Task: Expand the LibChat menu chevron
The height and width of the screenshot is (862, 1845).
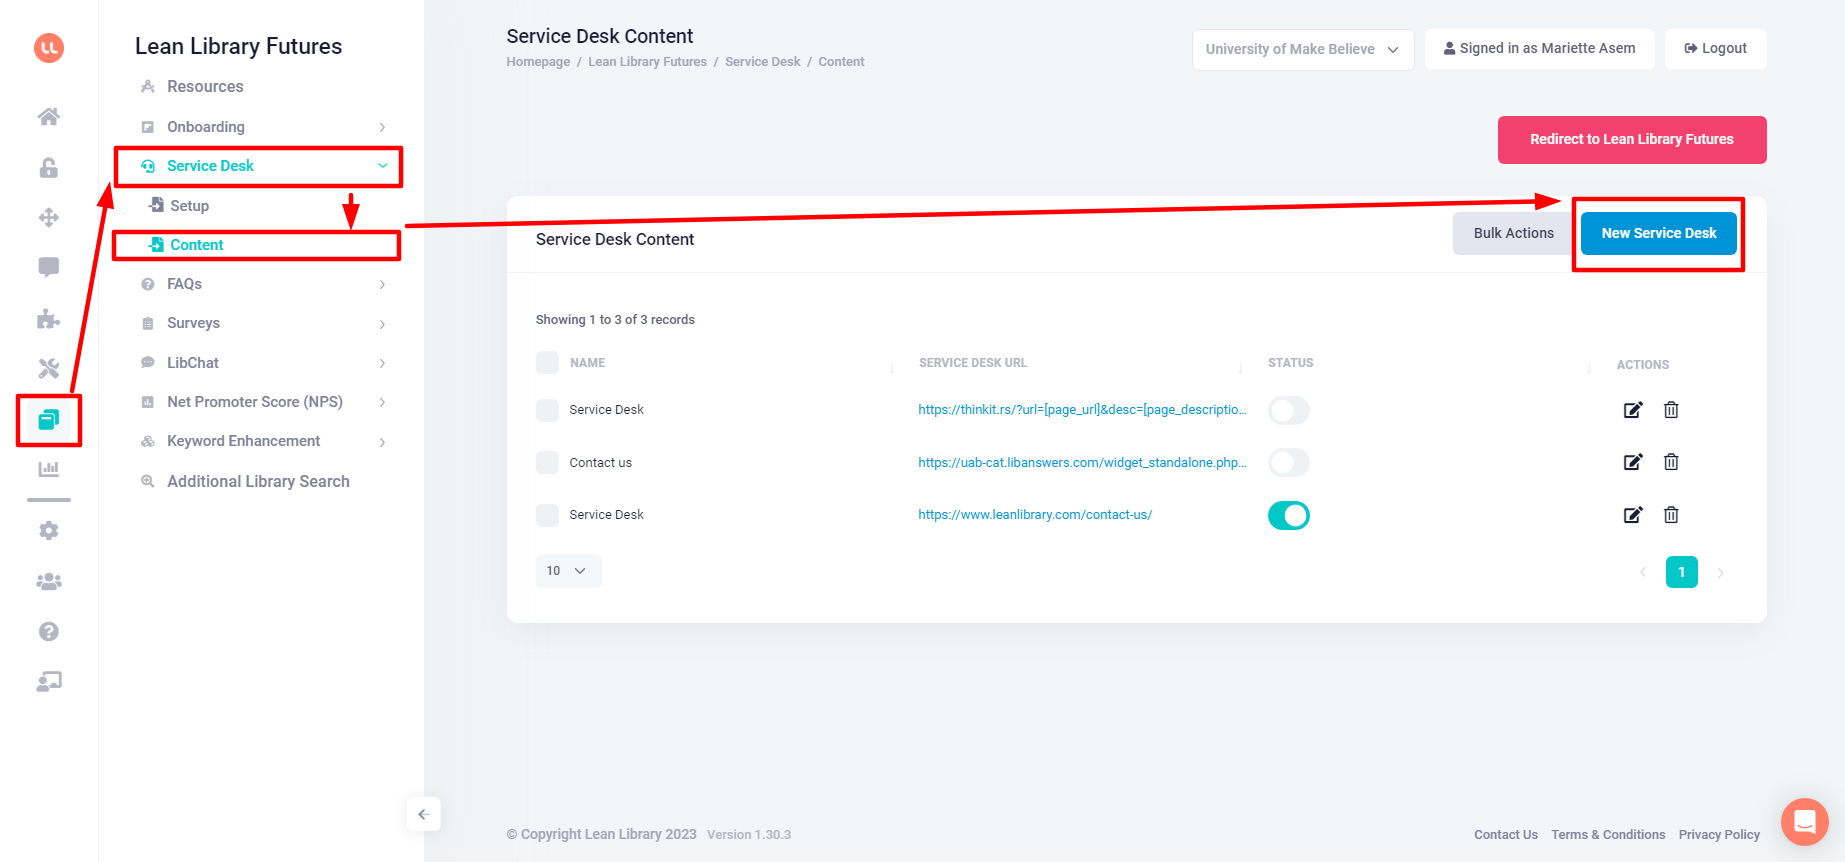Action: [382, 363]
